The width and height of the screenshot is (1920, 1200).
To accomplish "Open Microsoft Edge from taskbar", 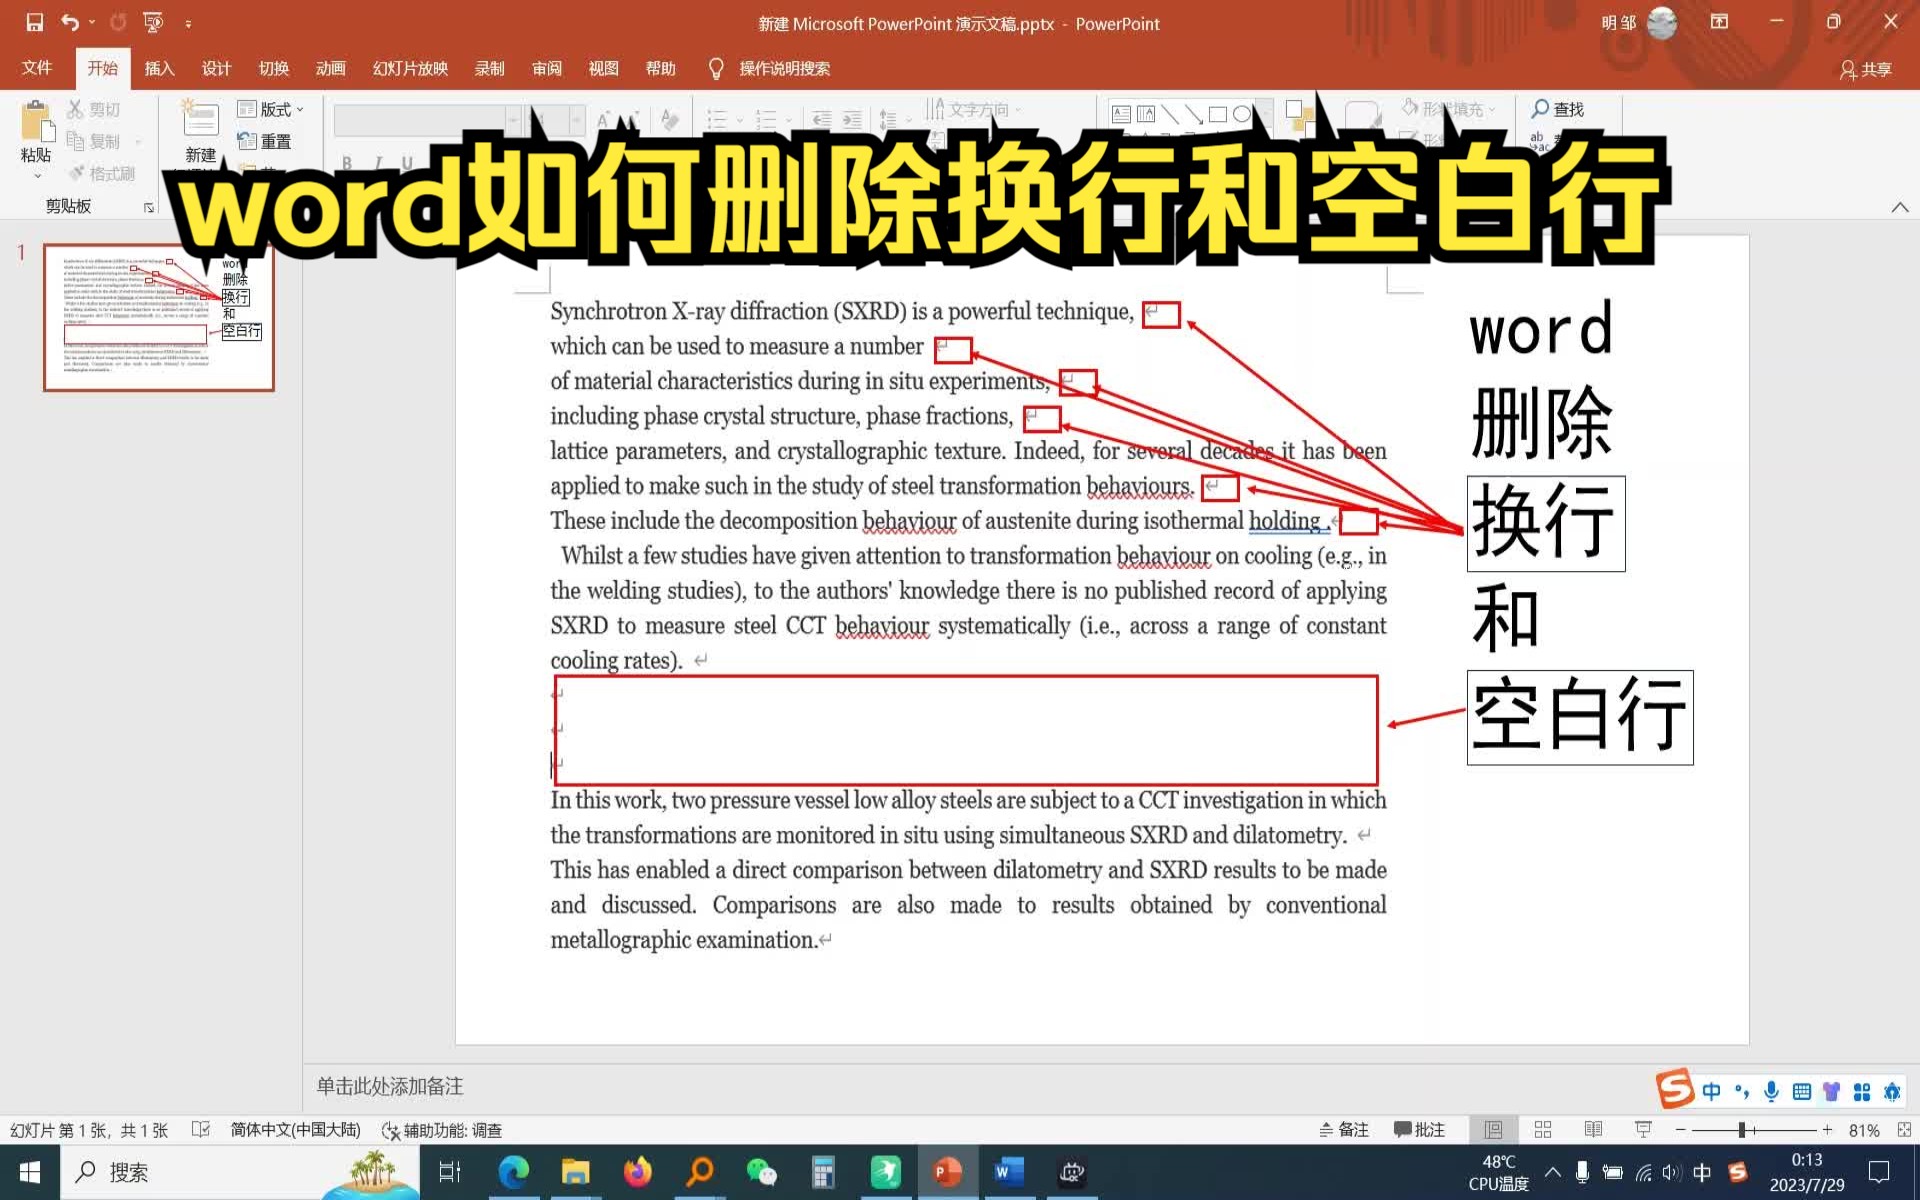I will [514, 1172].
